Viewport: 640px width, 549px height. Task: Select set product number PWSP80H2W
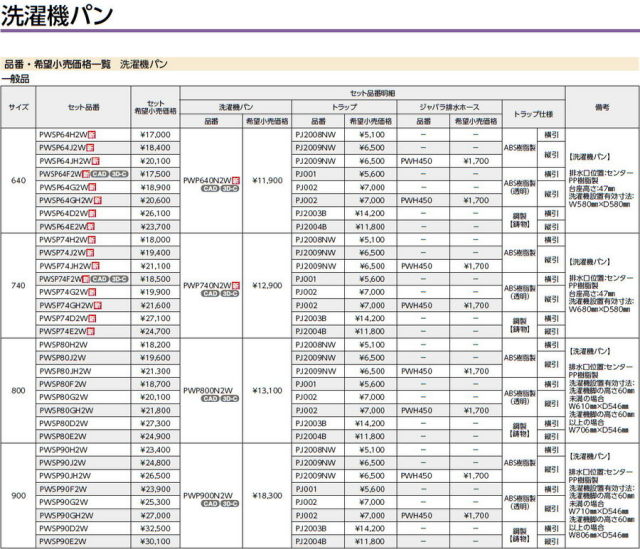pos(63,345)
